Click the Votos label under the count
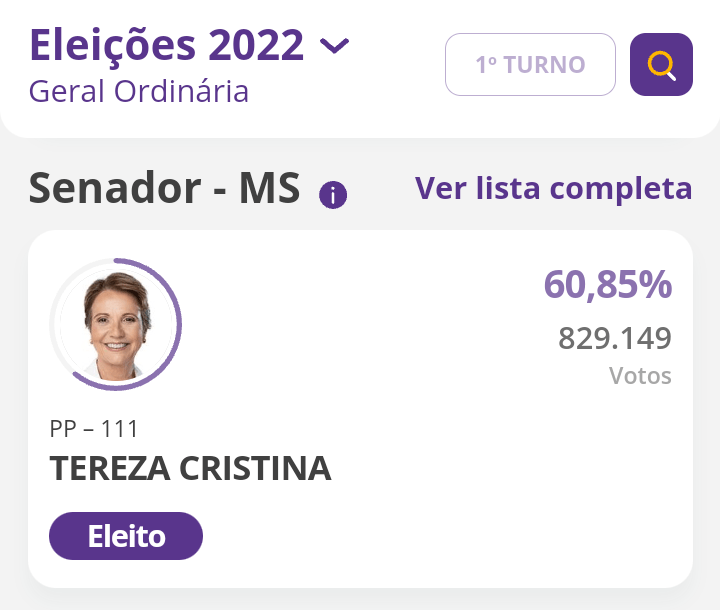The height and width of the screenshot is (610, 720). pyautogui.click(x=640, y=377)
